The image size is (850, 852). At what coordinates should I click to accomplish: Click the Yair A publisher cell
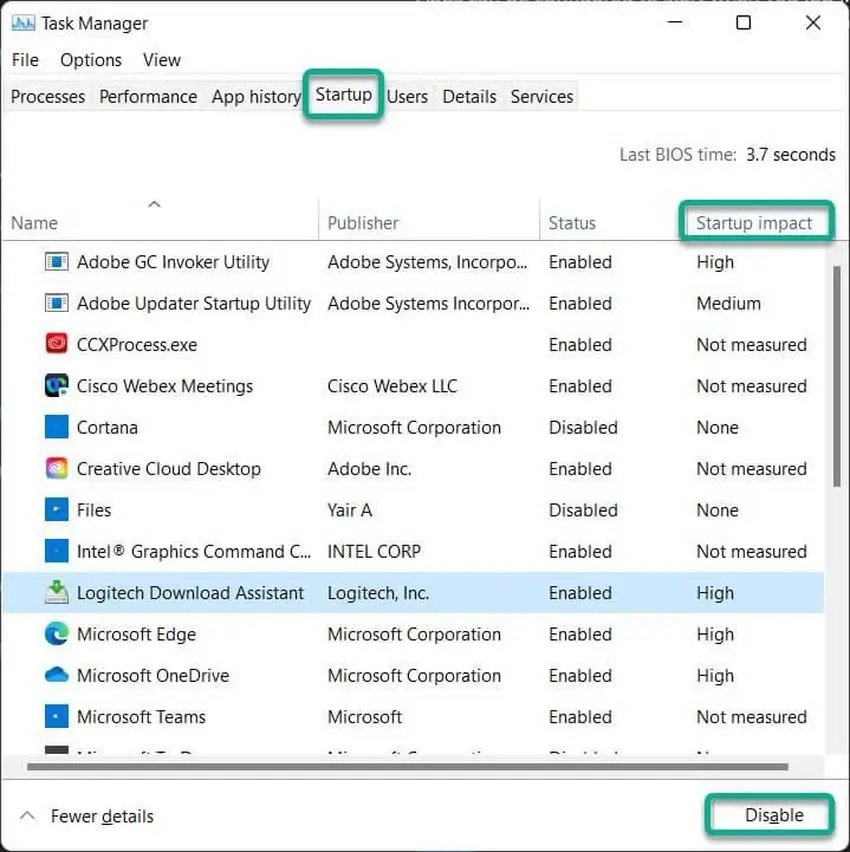click(x=349, y=510)
